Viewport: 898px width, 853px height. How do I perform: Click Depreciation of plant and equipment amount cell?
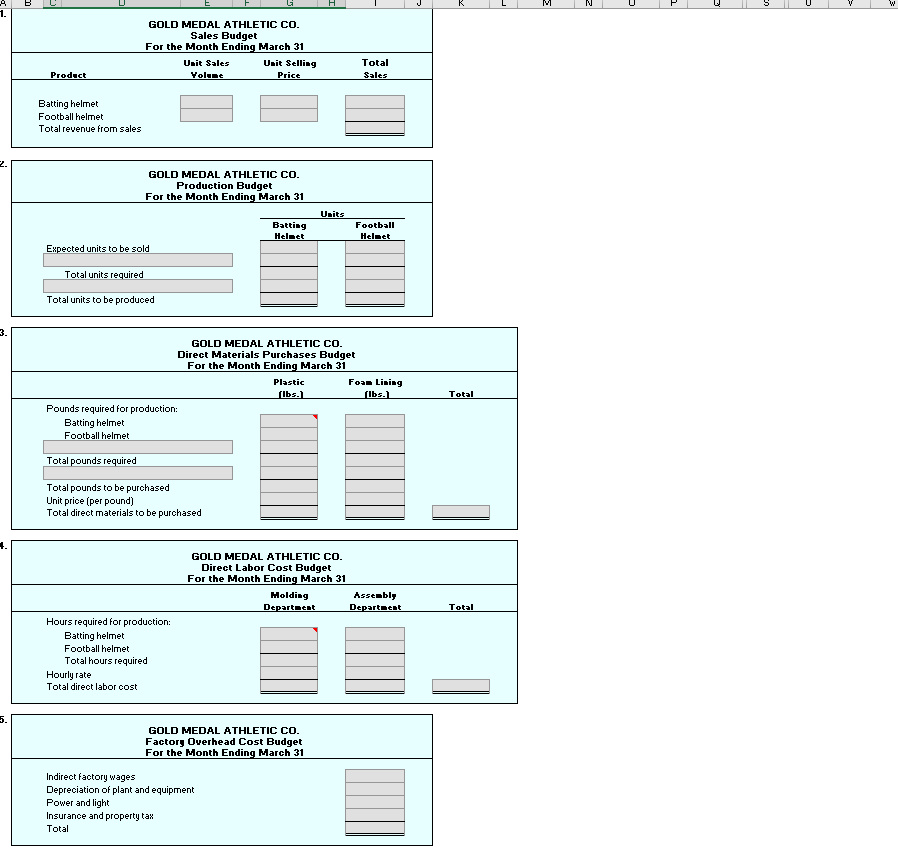(375, 789)
